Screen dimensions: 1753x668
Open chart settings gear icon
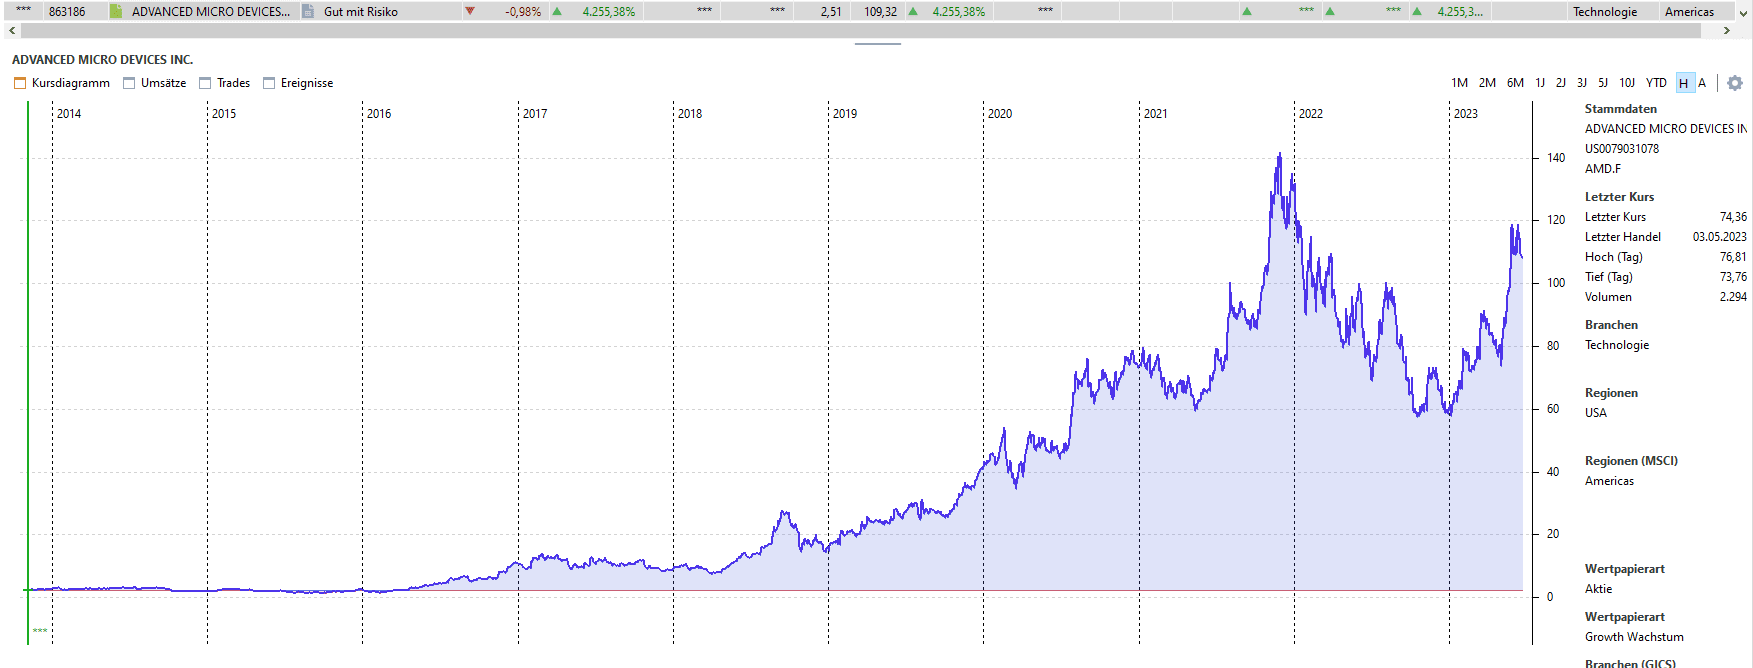click(1735, 83)
